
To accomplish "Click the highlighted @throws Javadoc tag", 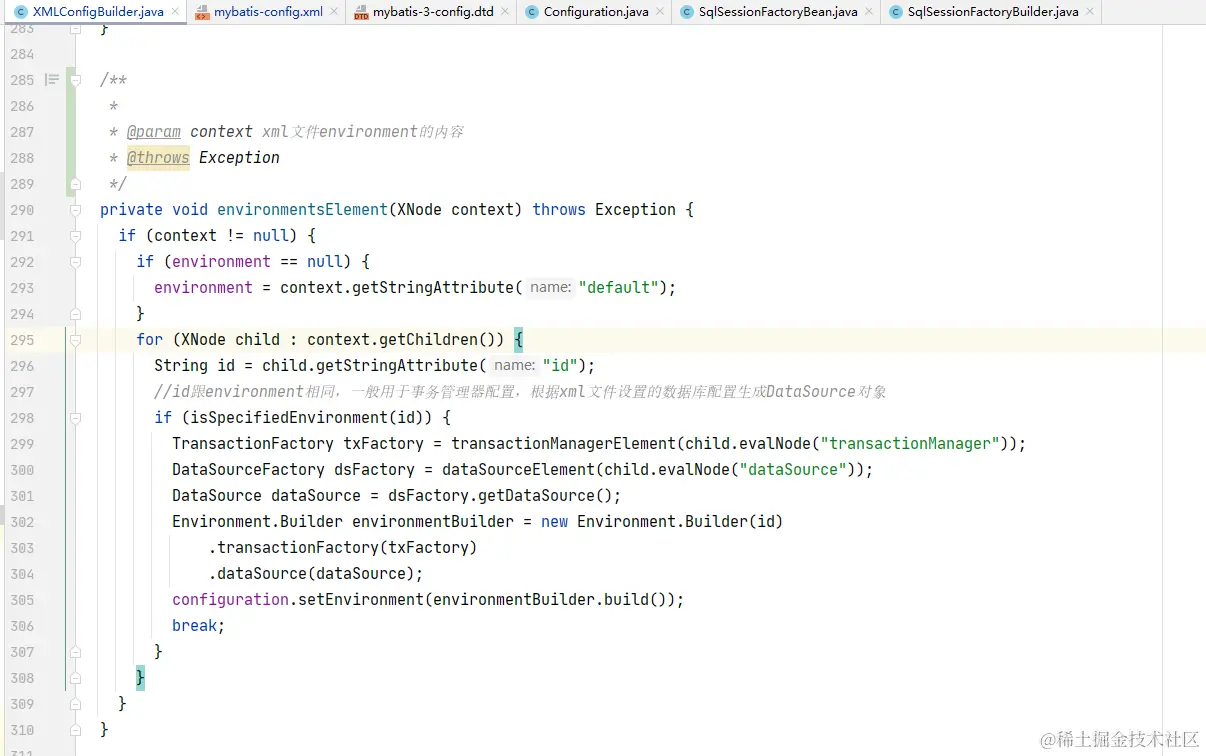I will (158, 158).
